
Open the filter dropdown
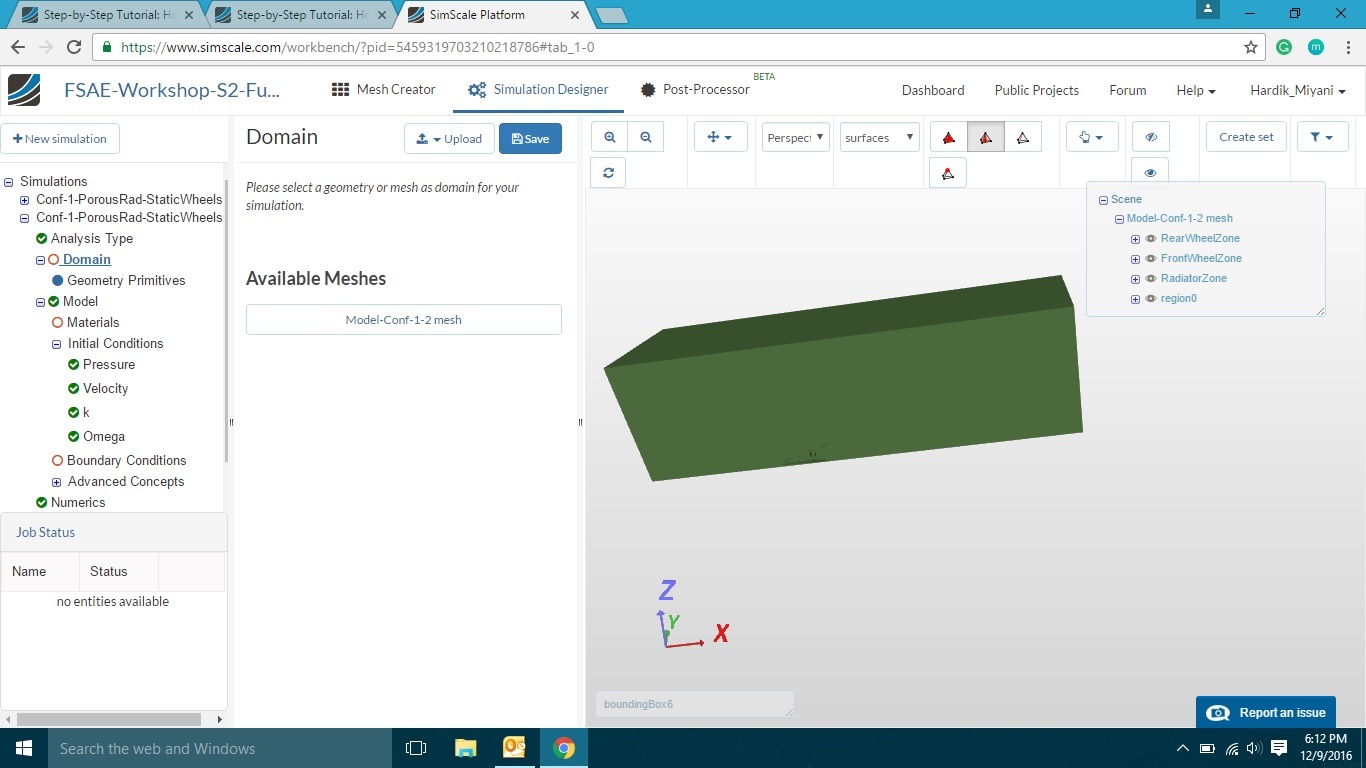tap(1322, 137)
